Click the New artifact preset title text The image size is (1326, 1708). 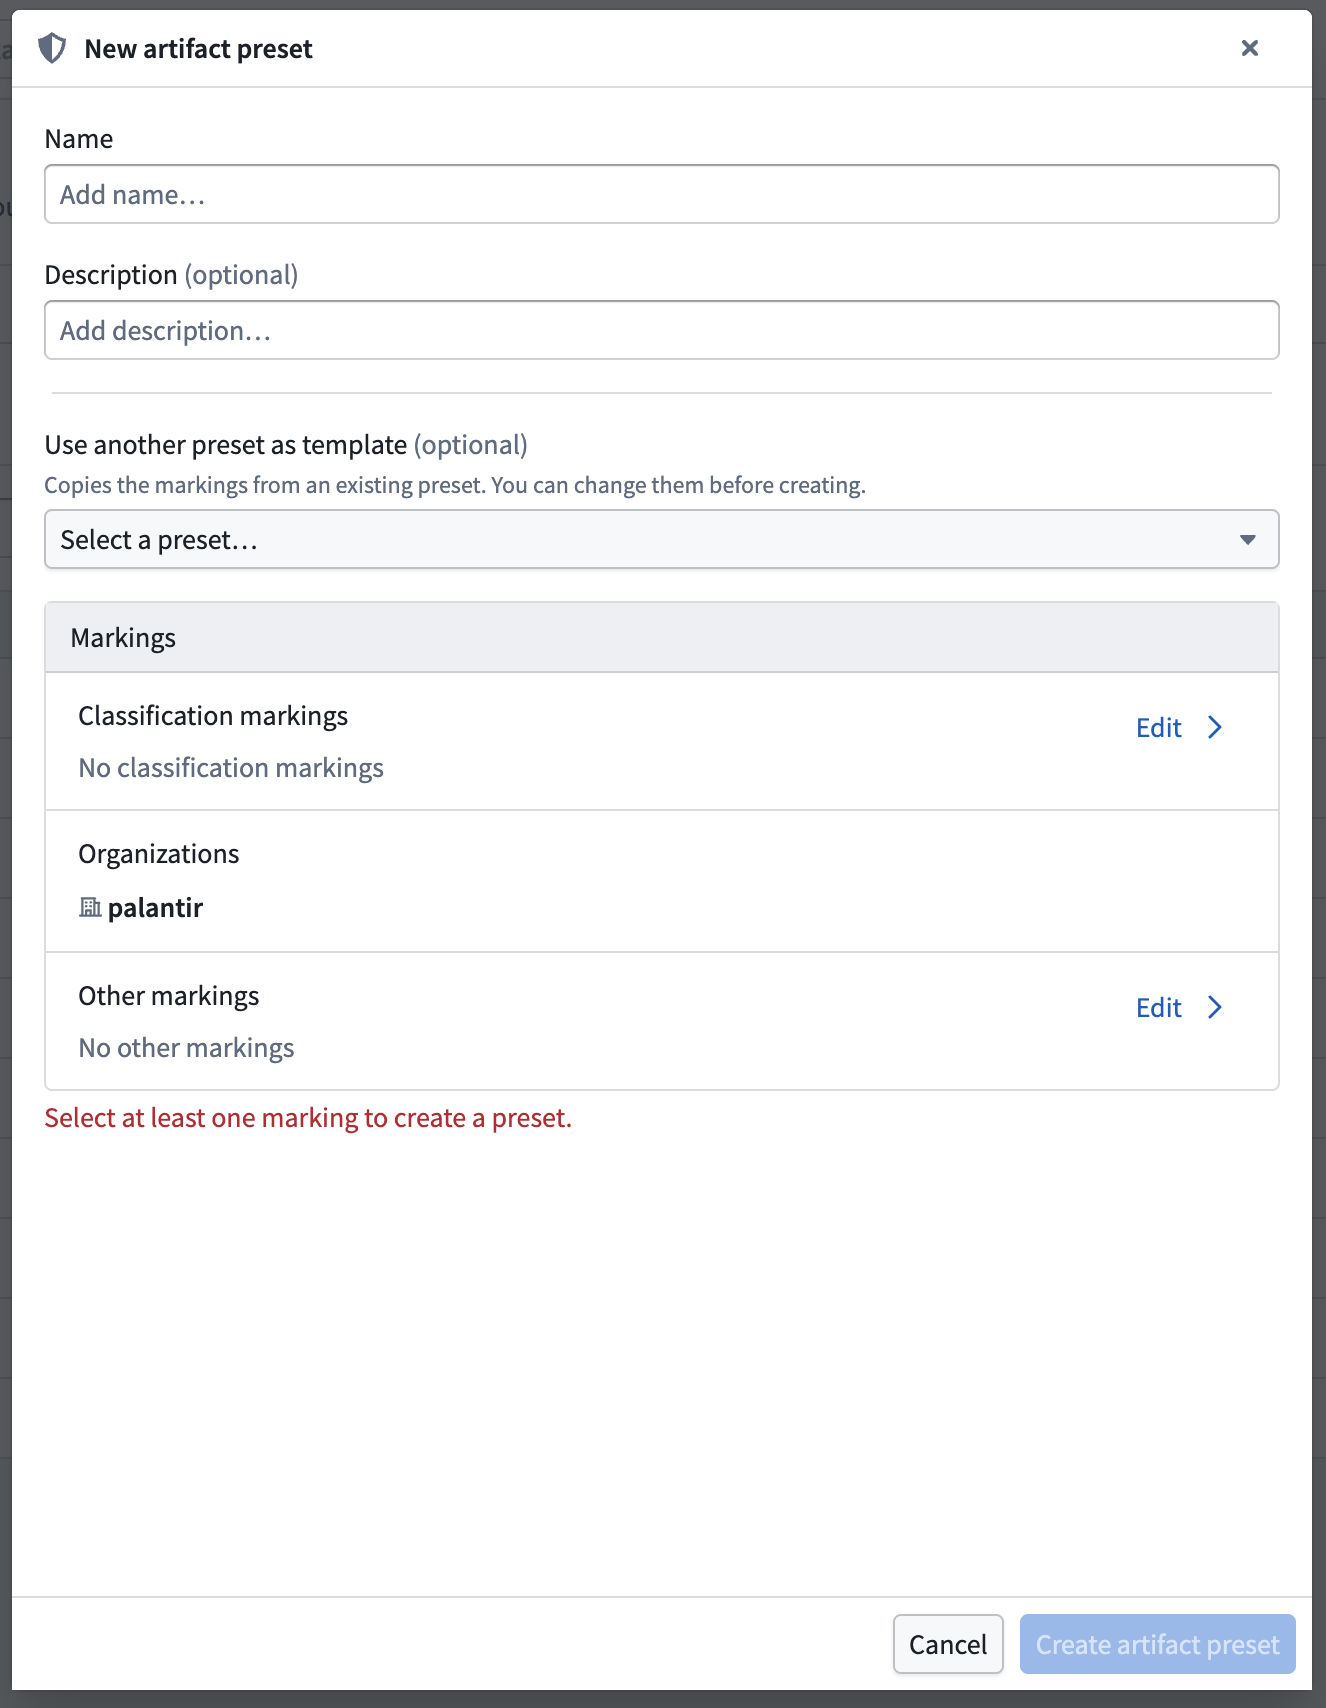(199, 49)
